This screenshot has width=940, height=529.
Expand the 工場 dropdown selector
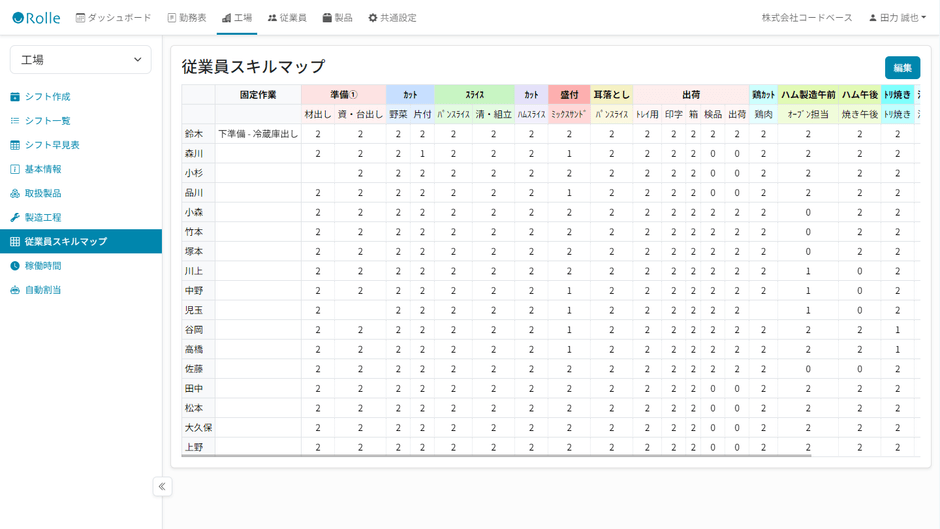pyautogui.click(x=80, y=60)
